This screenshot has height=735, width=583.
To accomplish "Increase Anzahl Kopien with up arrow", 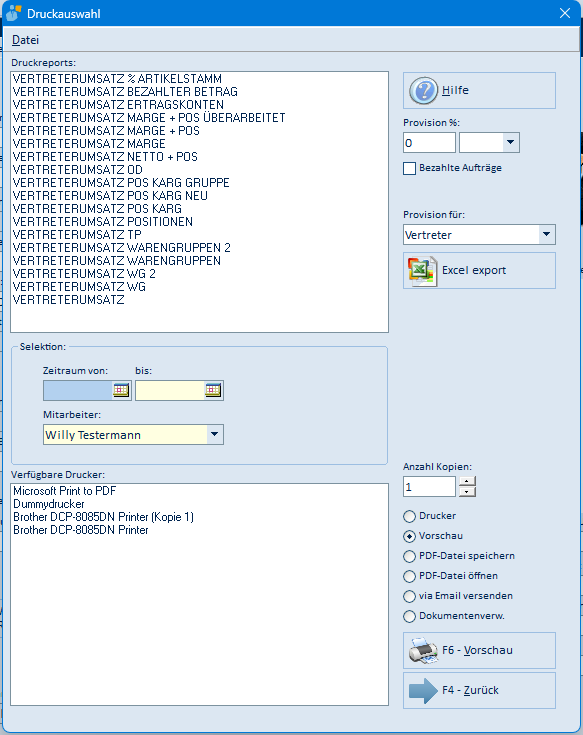I will click(x=467, y=481).
